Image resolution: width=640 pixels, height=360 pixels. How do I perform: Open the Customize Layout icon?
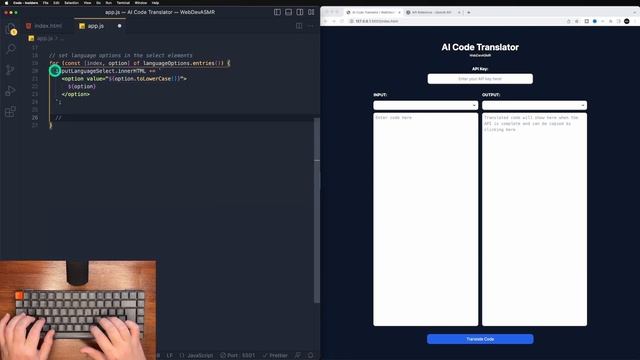tap(311, 12)
